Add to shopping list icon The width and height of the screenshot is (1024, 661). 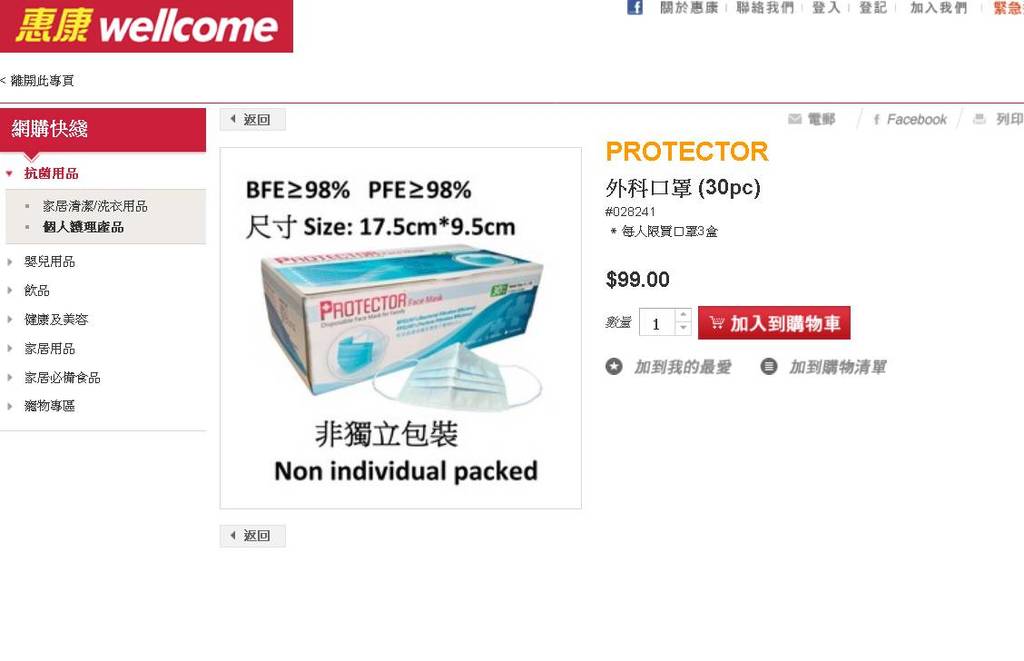point(769,366)
